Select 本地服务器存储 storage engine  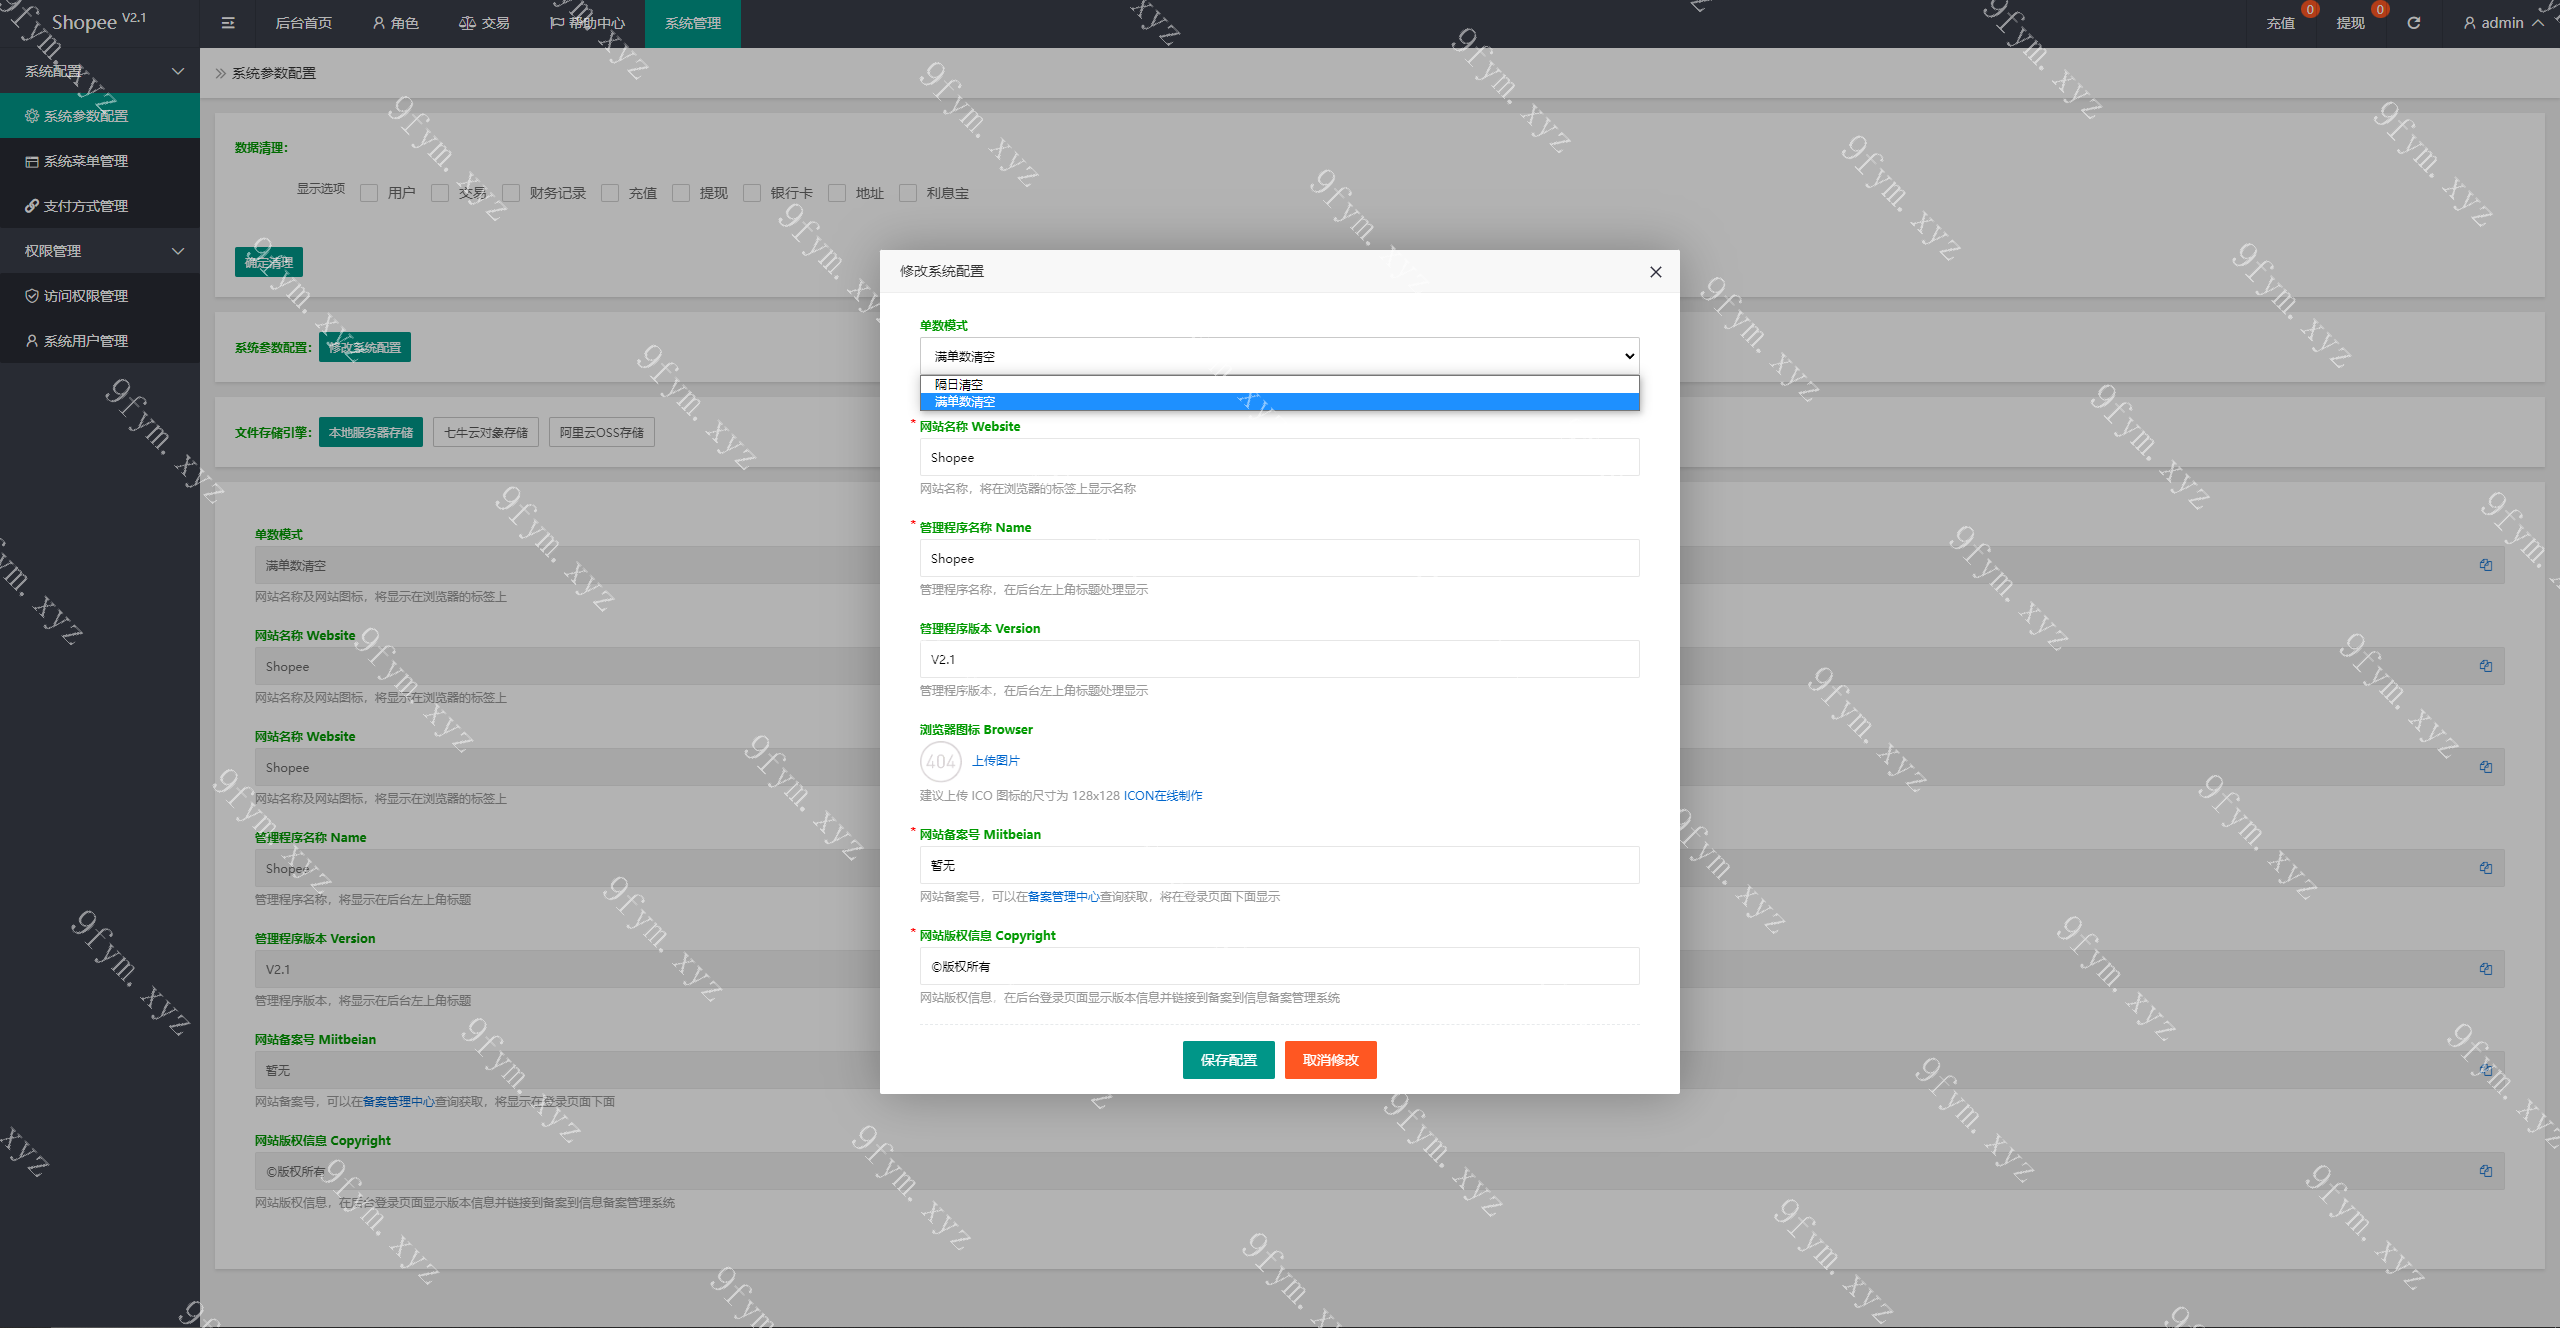[x=371, y=432]
